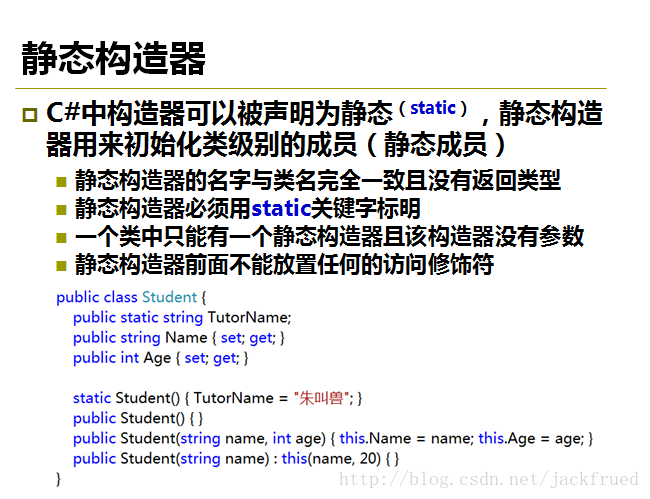Image resolution: width=650 pixels, height=499 pixels.
Task: Click the hollow square bullet before C#中构造器
Action: (x=29, y=115)
